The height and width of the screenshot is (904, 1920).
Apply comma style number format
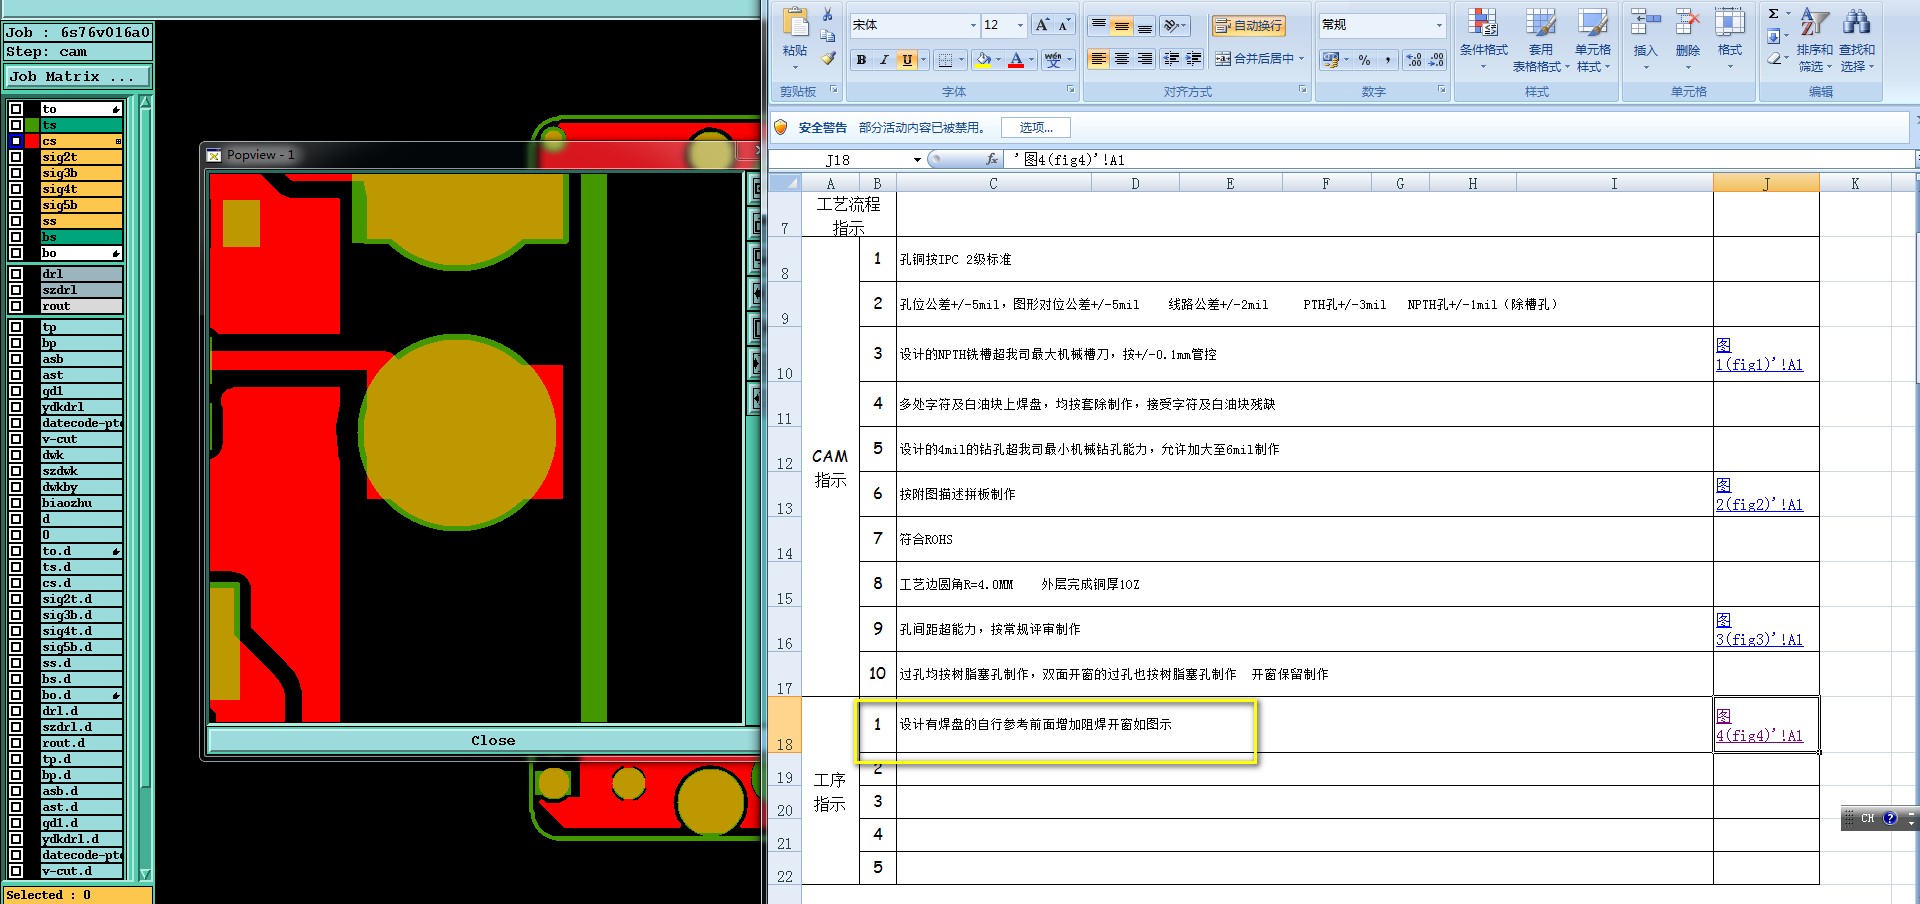coord(1388,60)
